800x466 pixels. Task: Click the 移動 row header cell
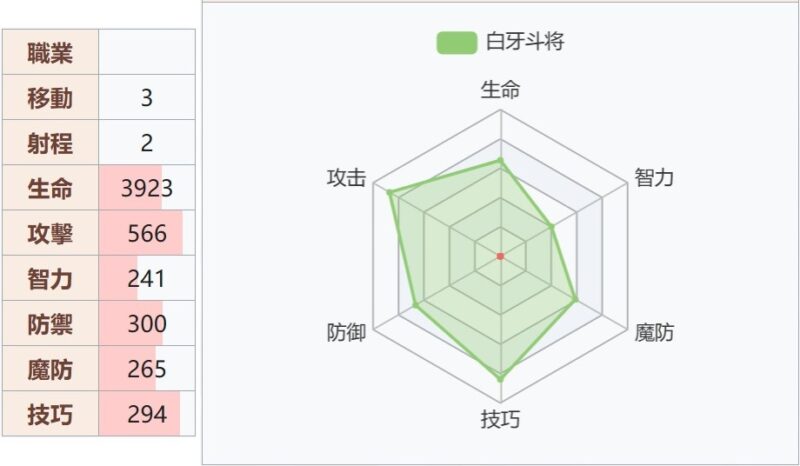pos(50,98)
